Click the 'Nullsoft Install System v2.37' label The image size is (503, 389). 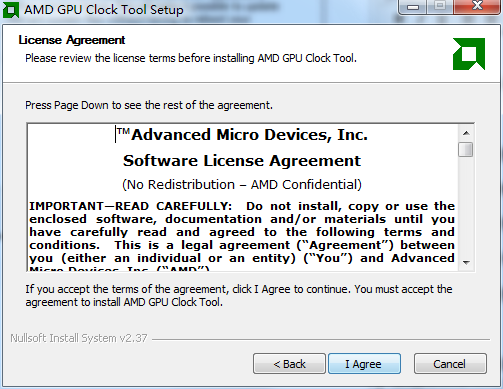(79, 338)
